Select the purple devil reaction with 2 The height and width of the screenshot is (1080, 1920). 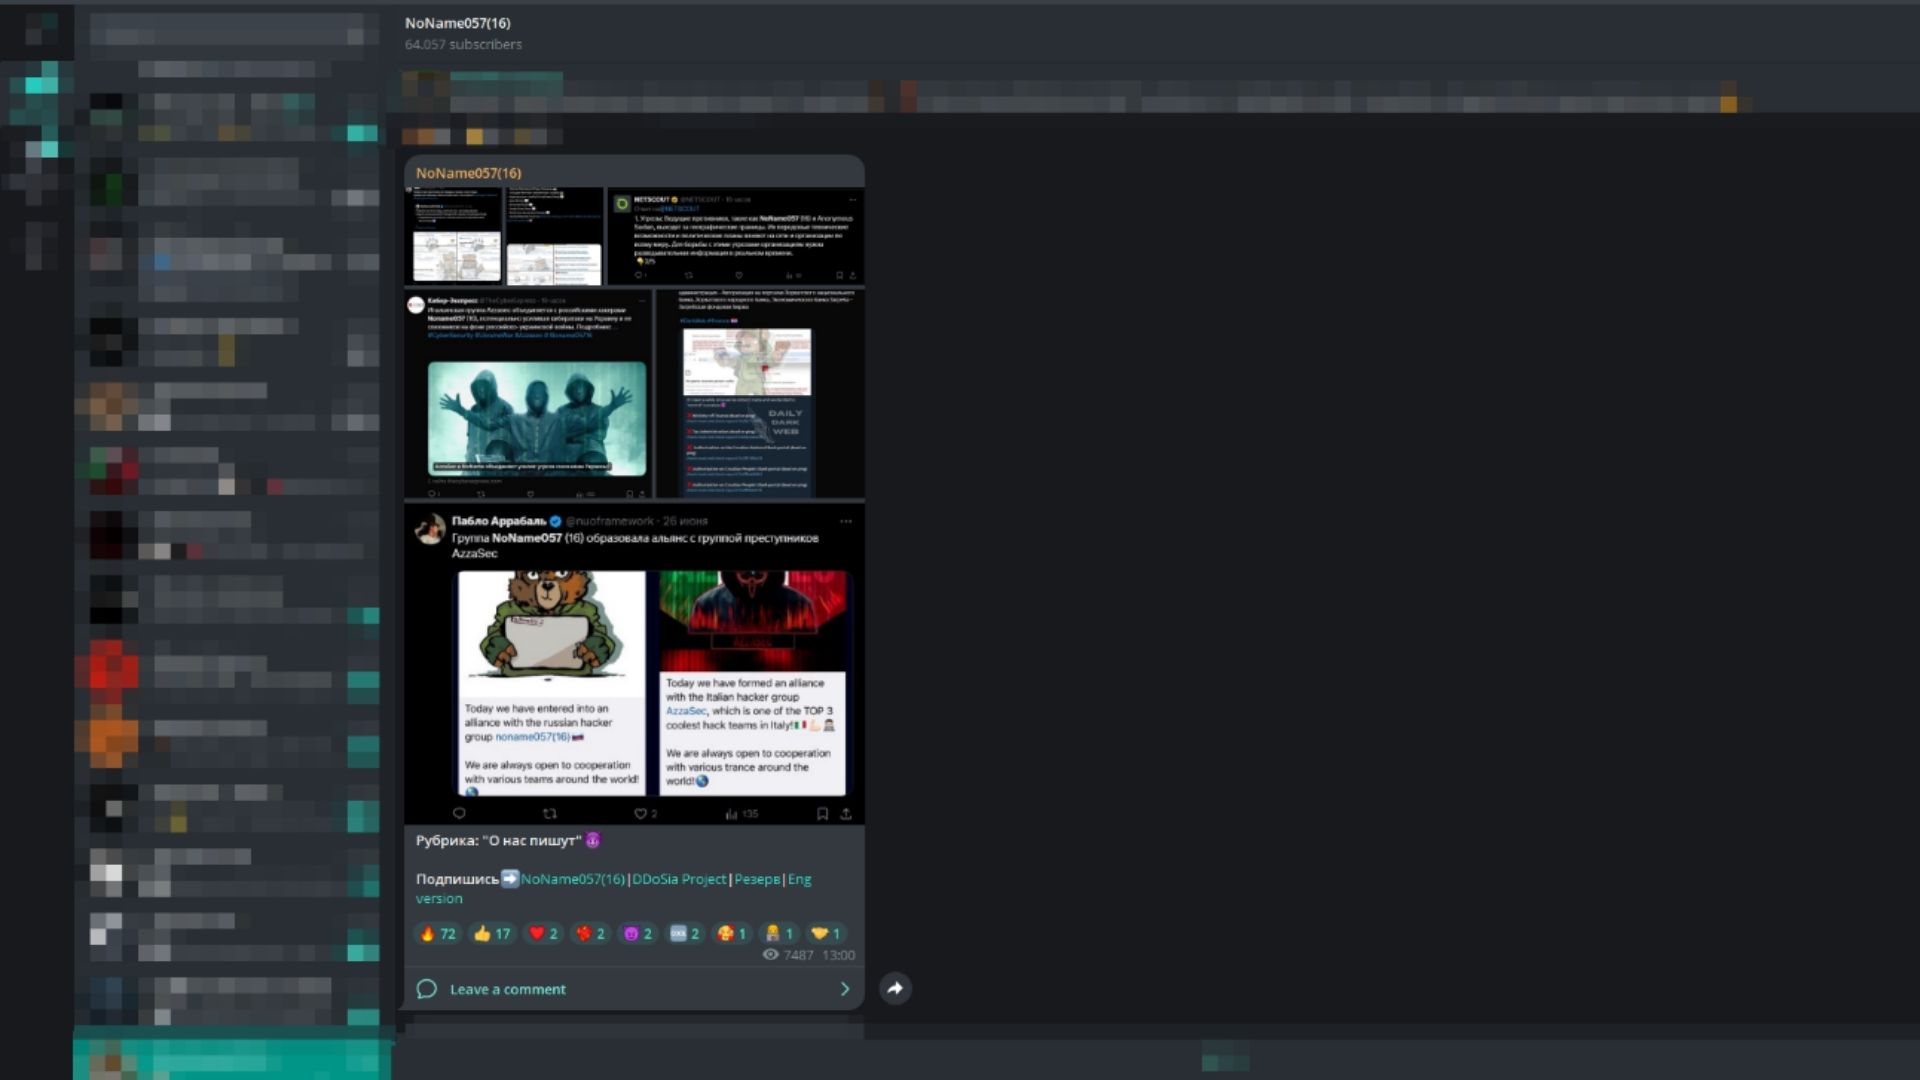(x=637, y=933)
